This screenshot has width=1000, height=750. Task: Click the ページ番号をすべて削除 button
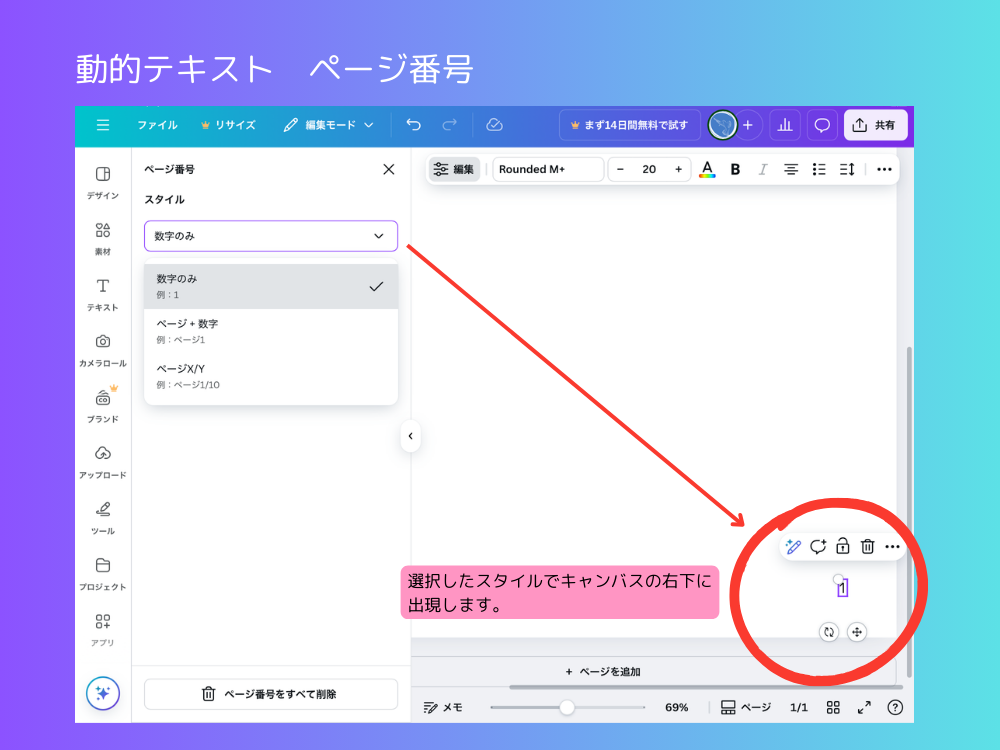(270, 694)
